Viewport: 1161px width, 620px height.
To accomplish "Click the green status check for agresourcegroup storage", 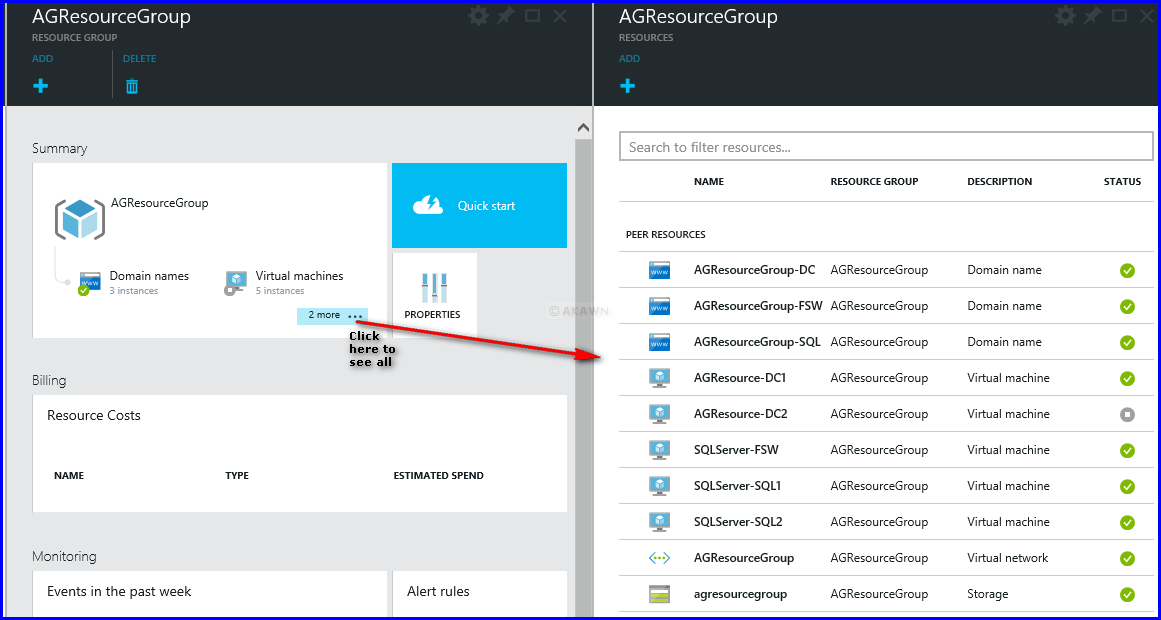I will 1127,595.
